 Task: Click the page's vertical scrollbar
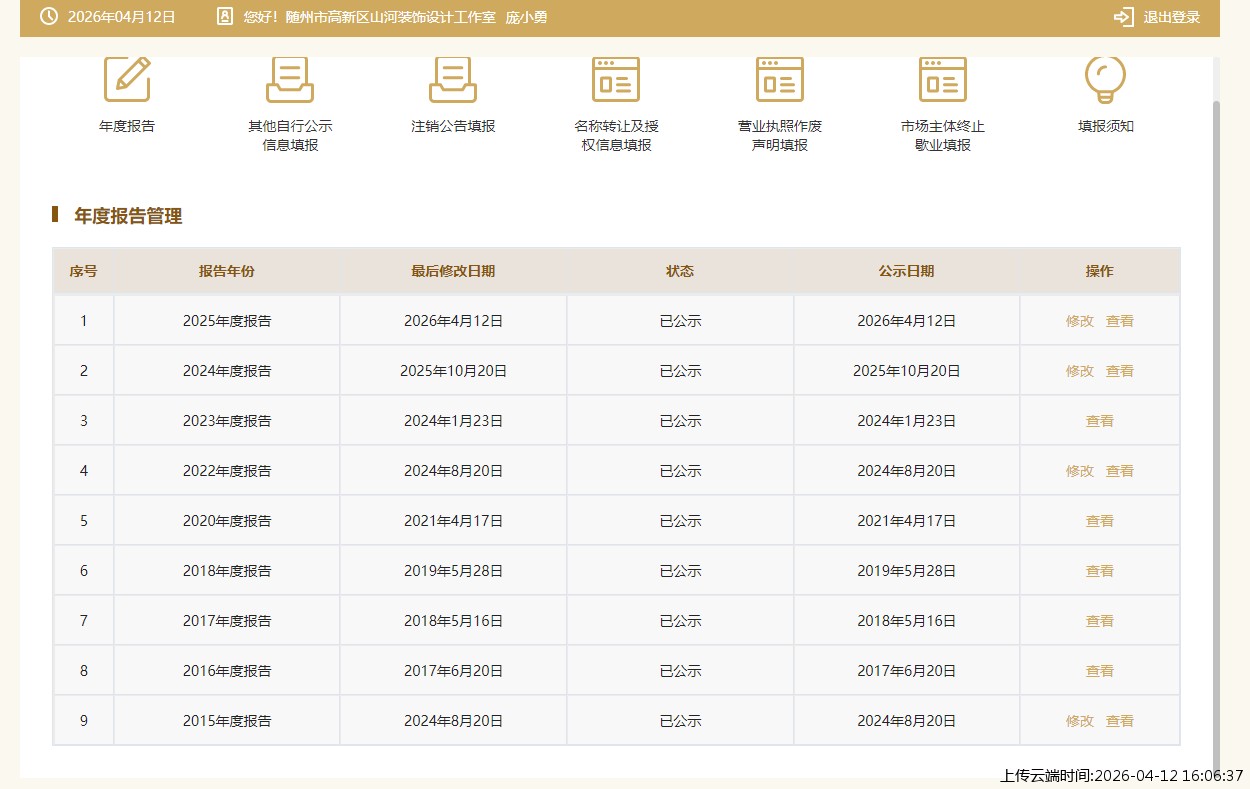click(1216, 400)
